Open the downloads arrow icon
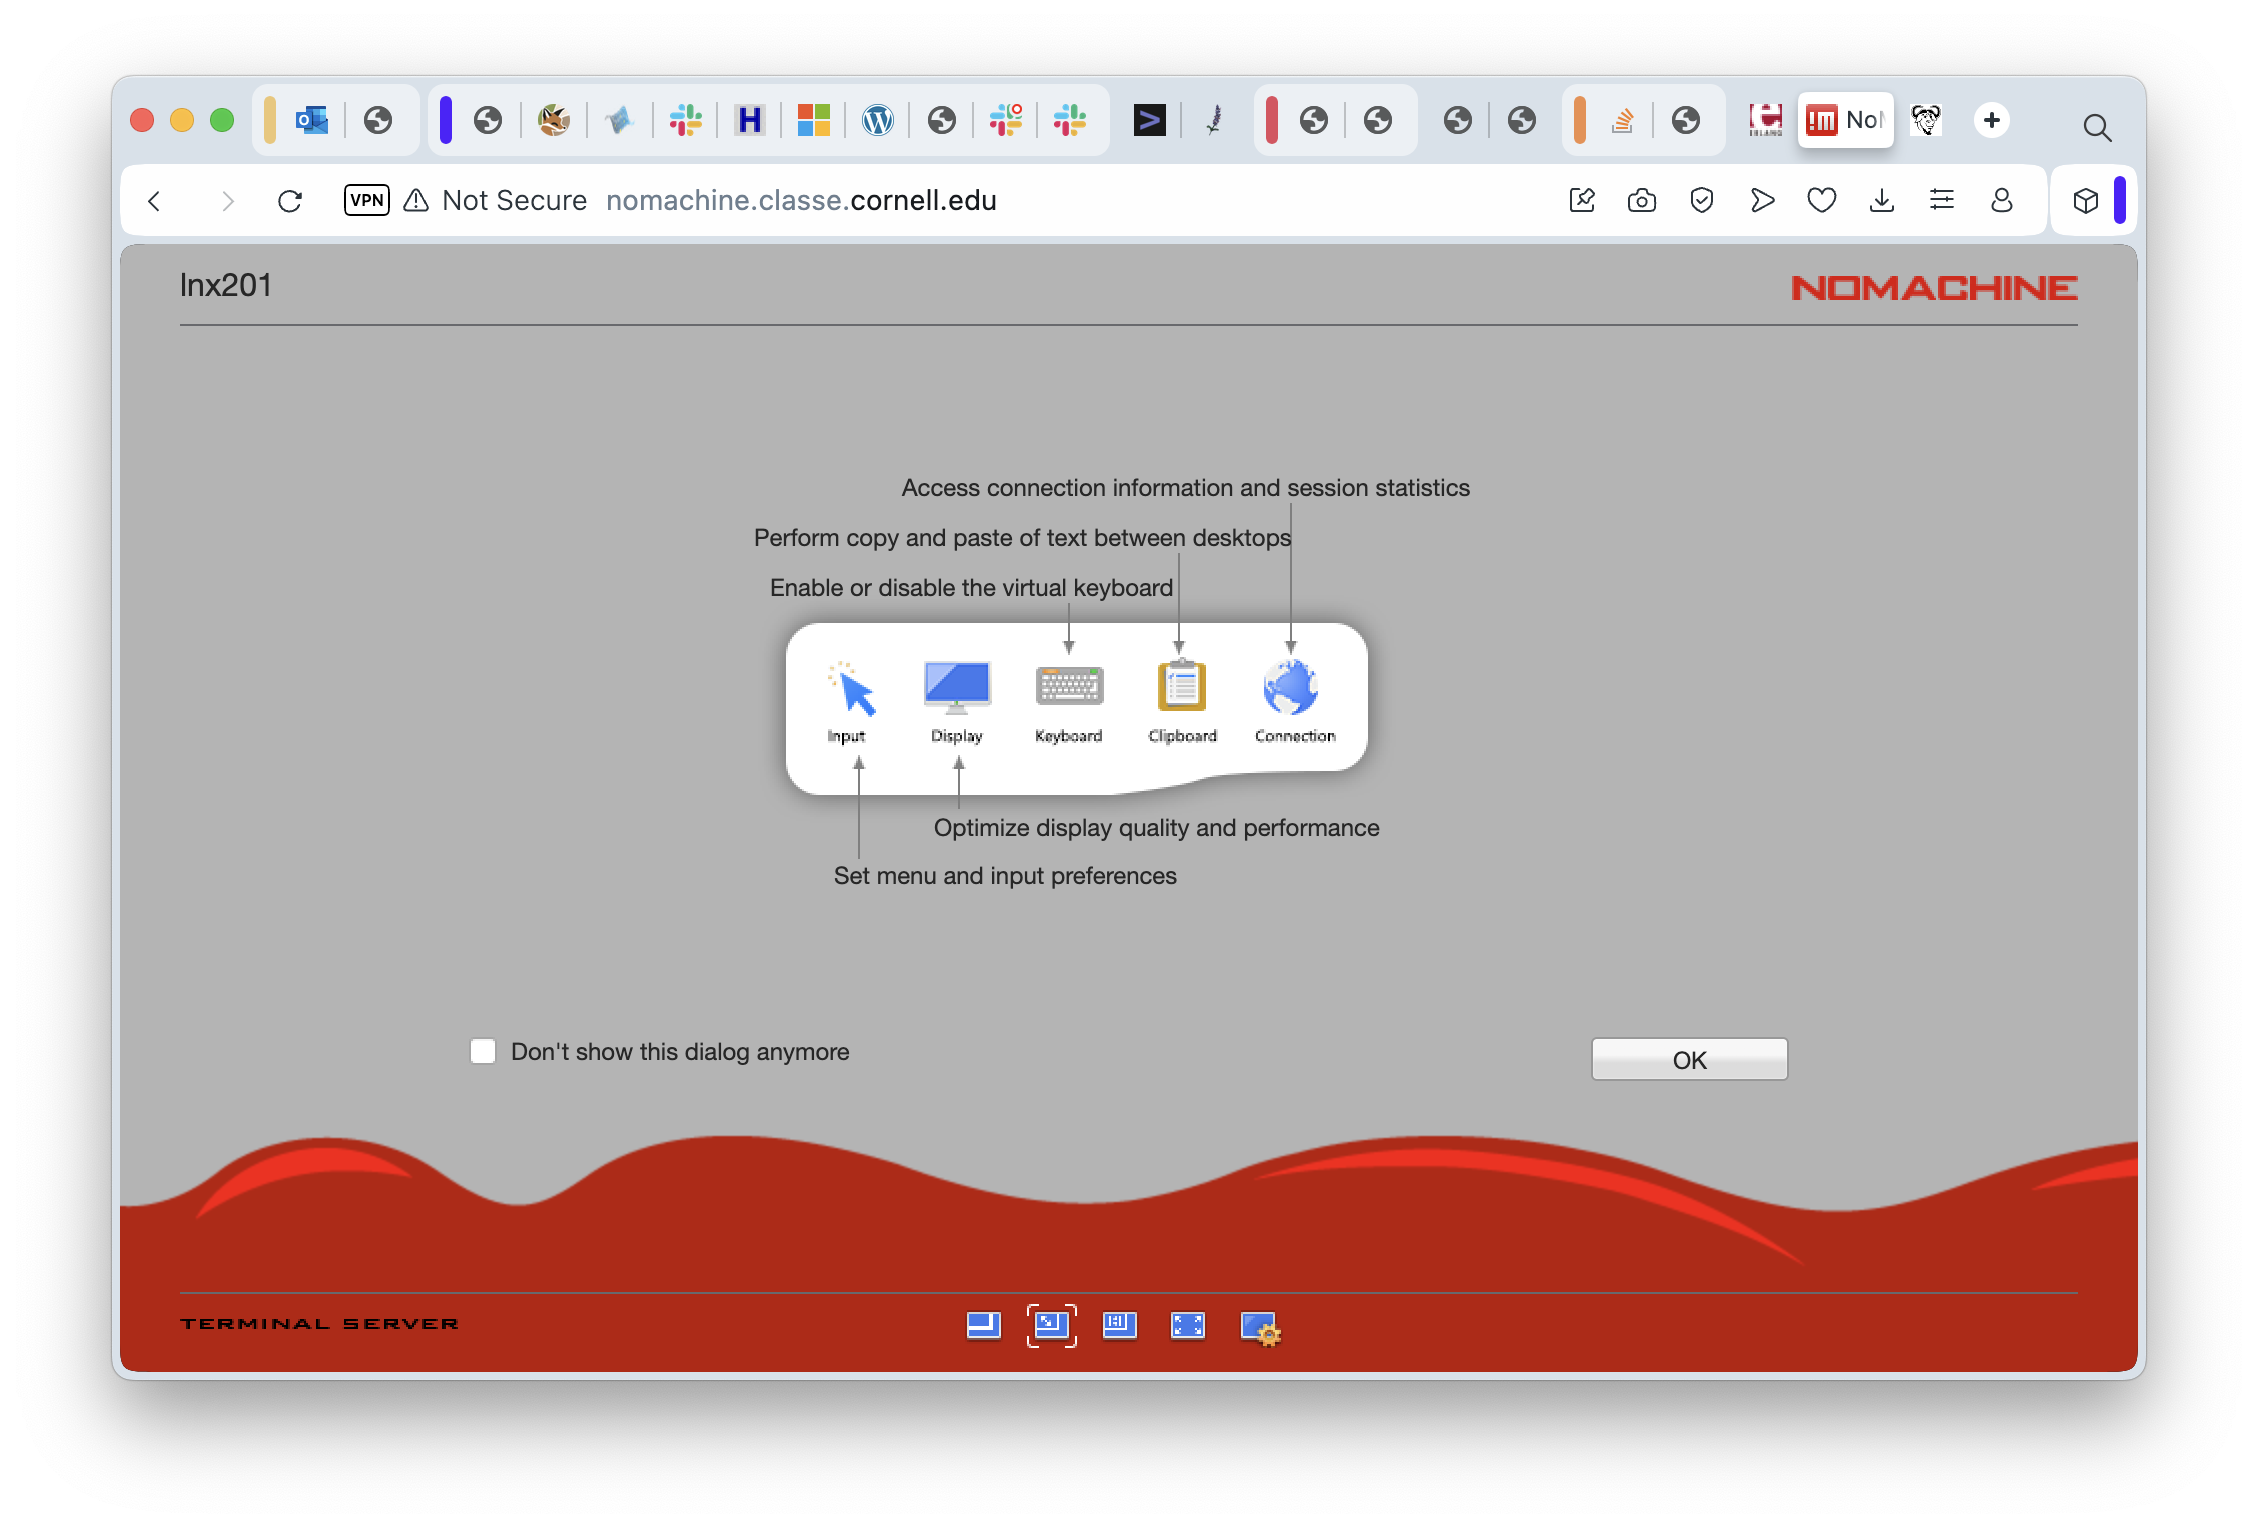The height and width of the screenshot is (1528, 2258). (x=1881, y=201)
